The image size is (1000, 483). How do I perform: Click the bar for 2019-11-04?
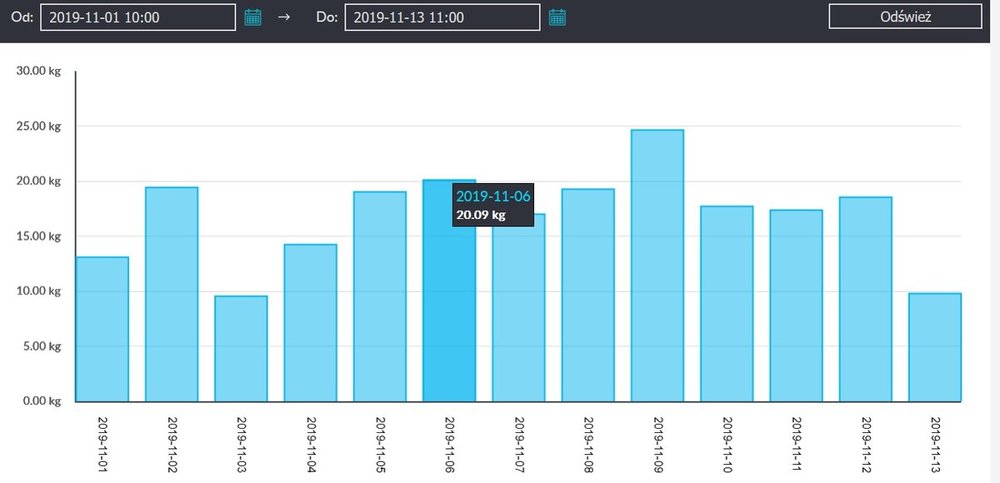[x=310, y=323]
